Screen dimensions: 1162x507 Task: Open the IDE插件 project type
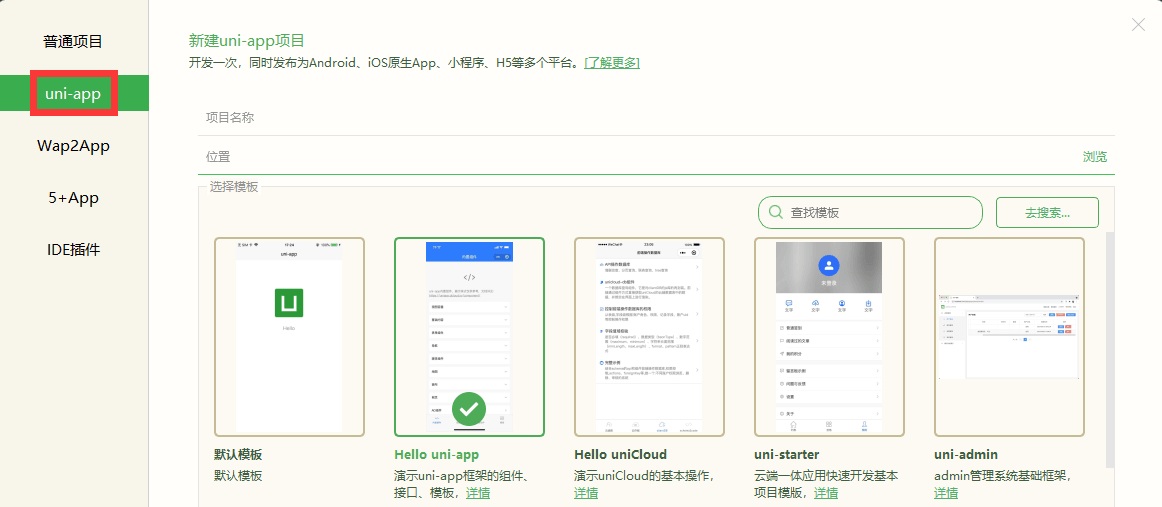click(x=73, y=250)
